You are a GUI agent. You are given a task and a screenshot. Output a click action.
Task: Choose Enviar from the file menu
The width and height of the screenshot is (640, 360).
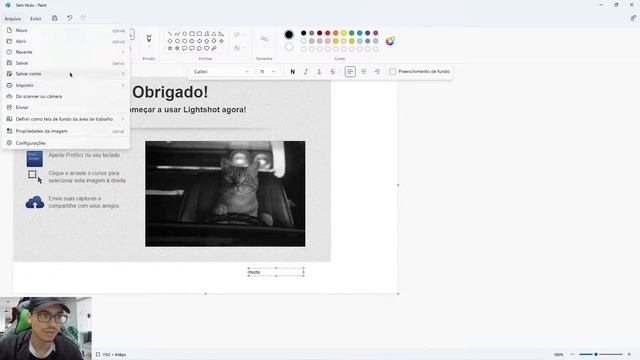[66, 107]
